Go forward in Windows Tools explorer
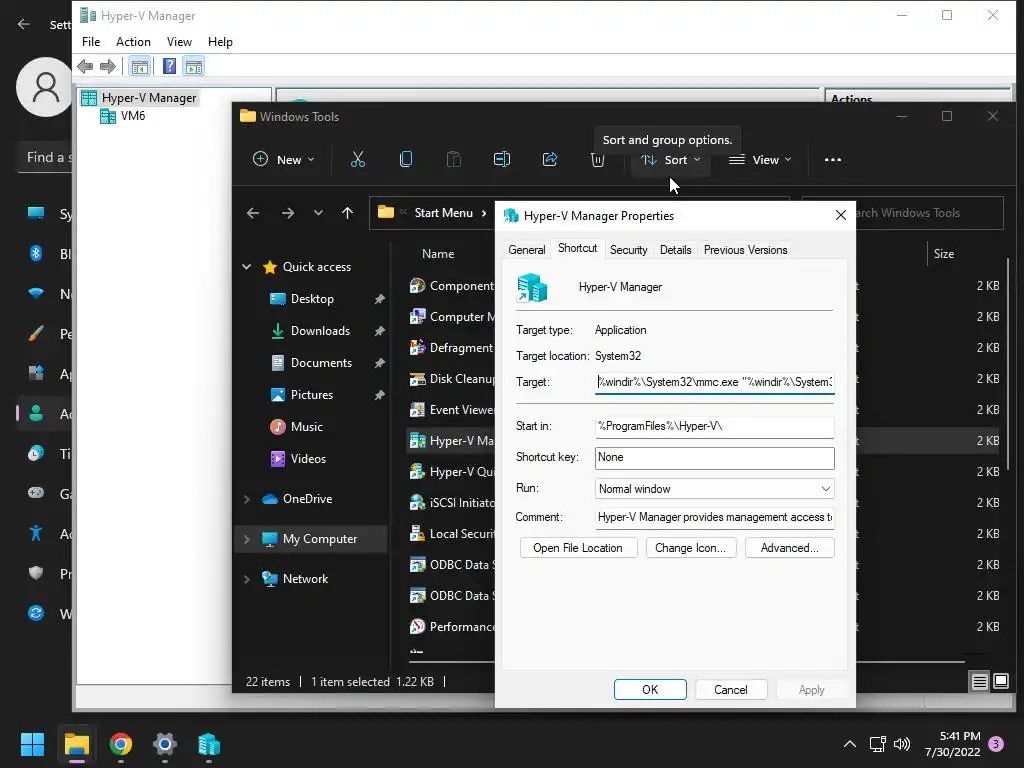The height and width of the screenshot is (768, 1024). [x=287, y=213]
